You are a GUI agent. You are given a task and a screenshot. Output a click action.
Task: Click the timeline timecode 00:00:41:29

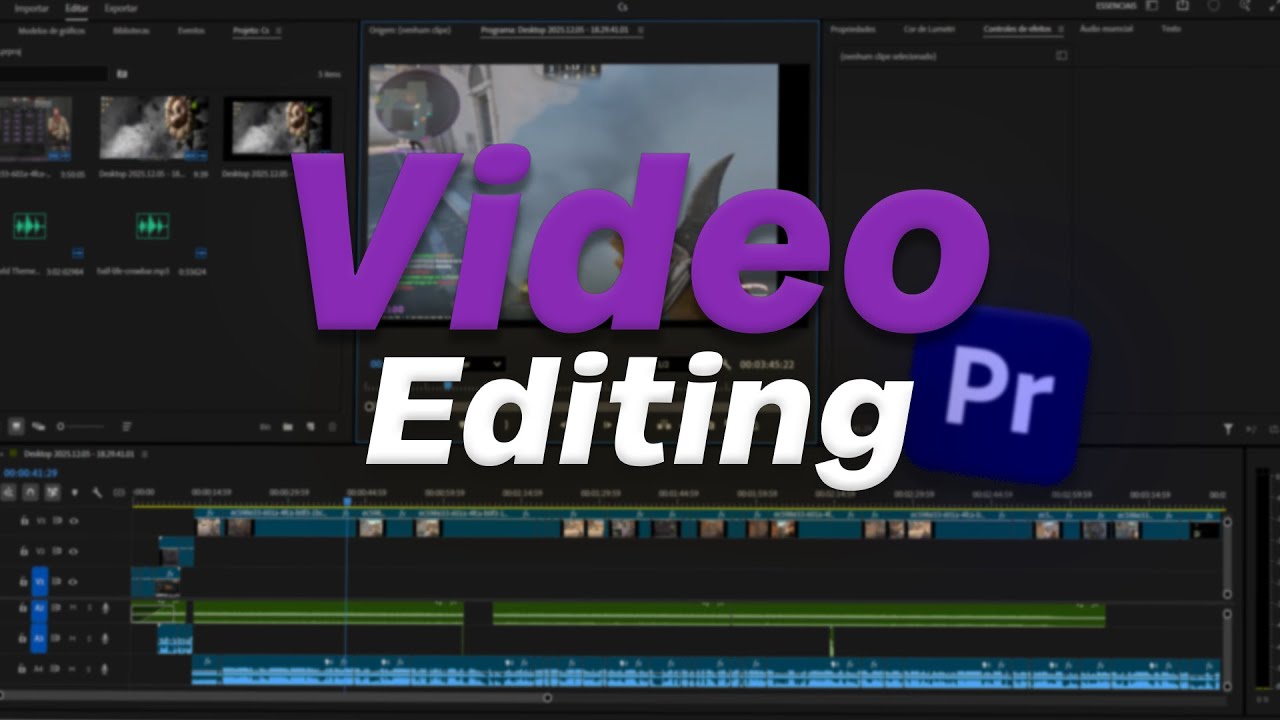click(30, 473)
